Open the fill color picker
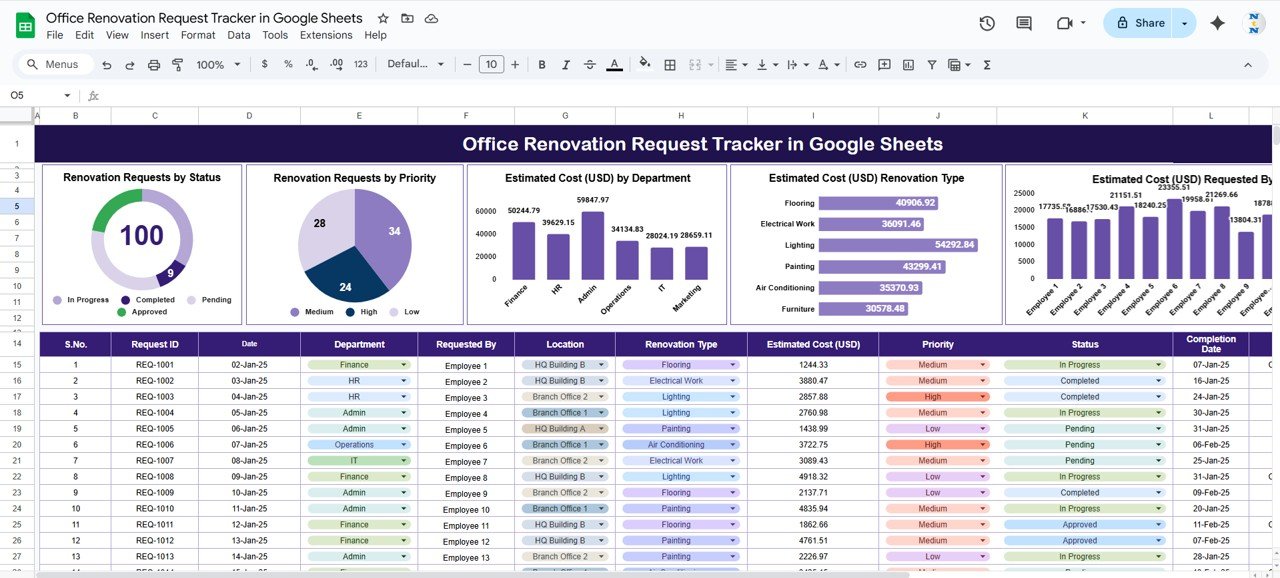Viewport: 1280px width, 578px height. 644,65
